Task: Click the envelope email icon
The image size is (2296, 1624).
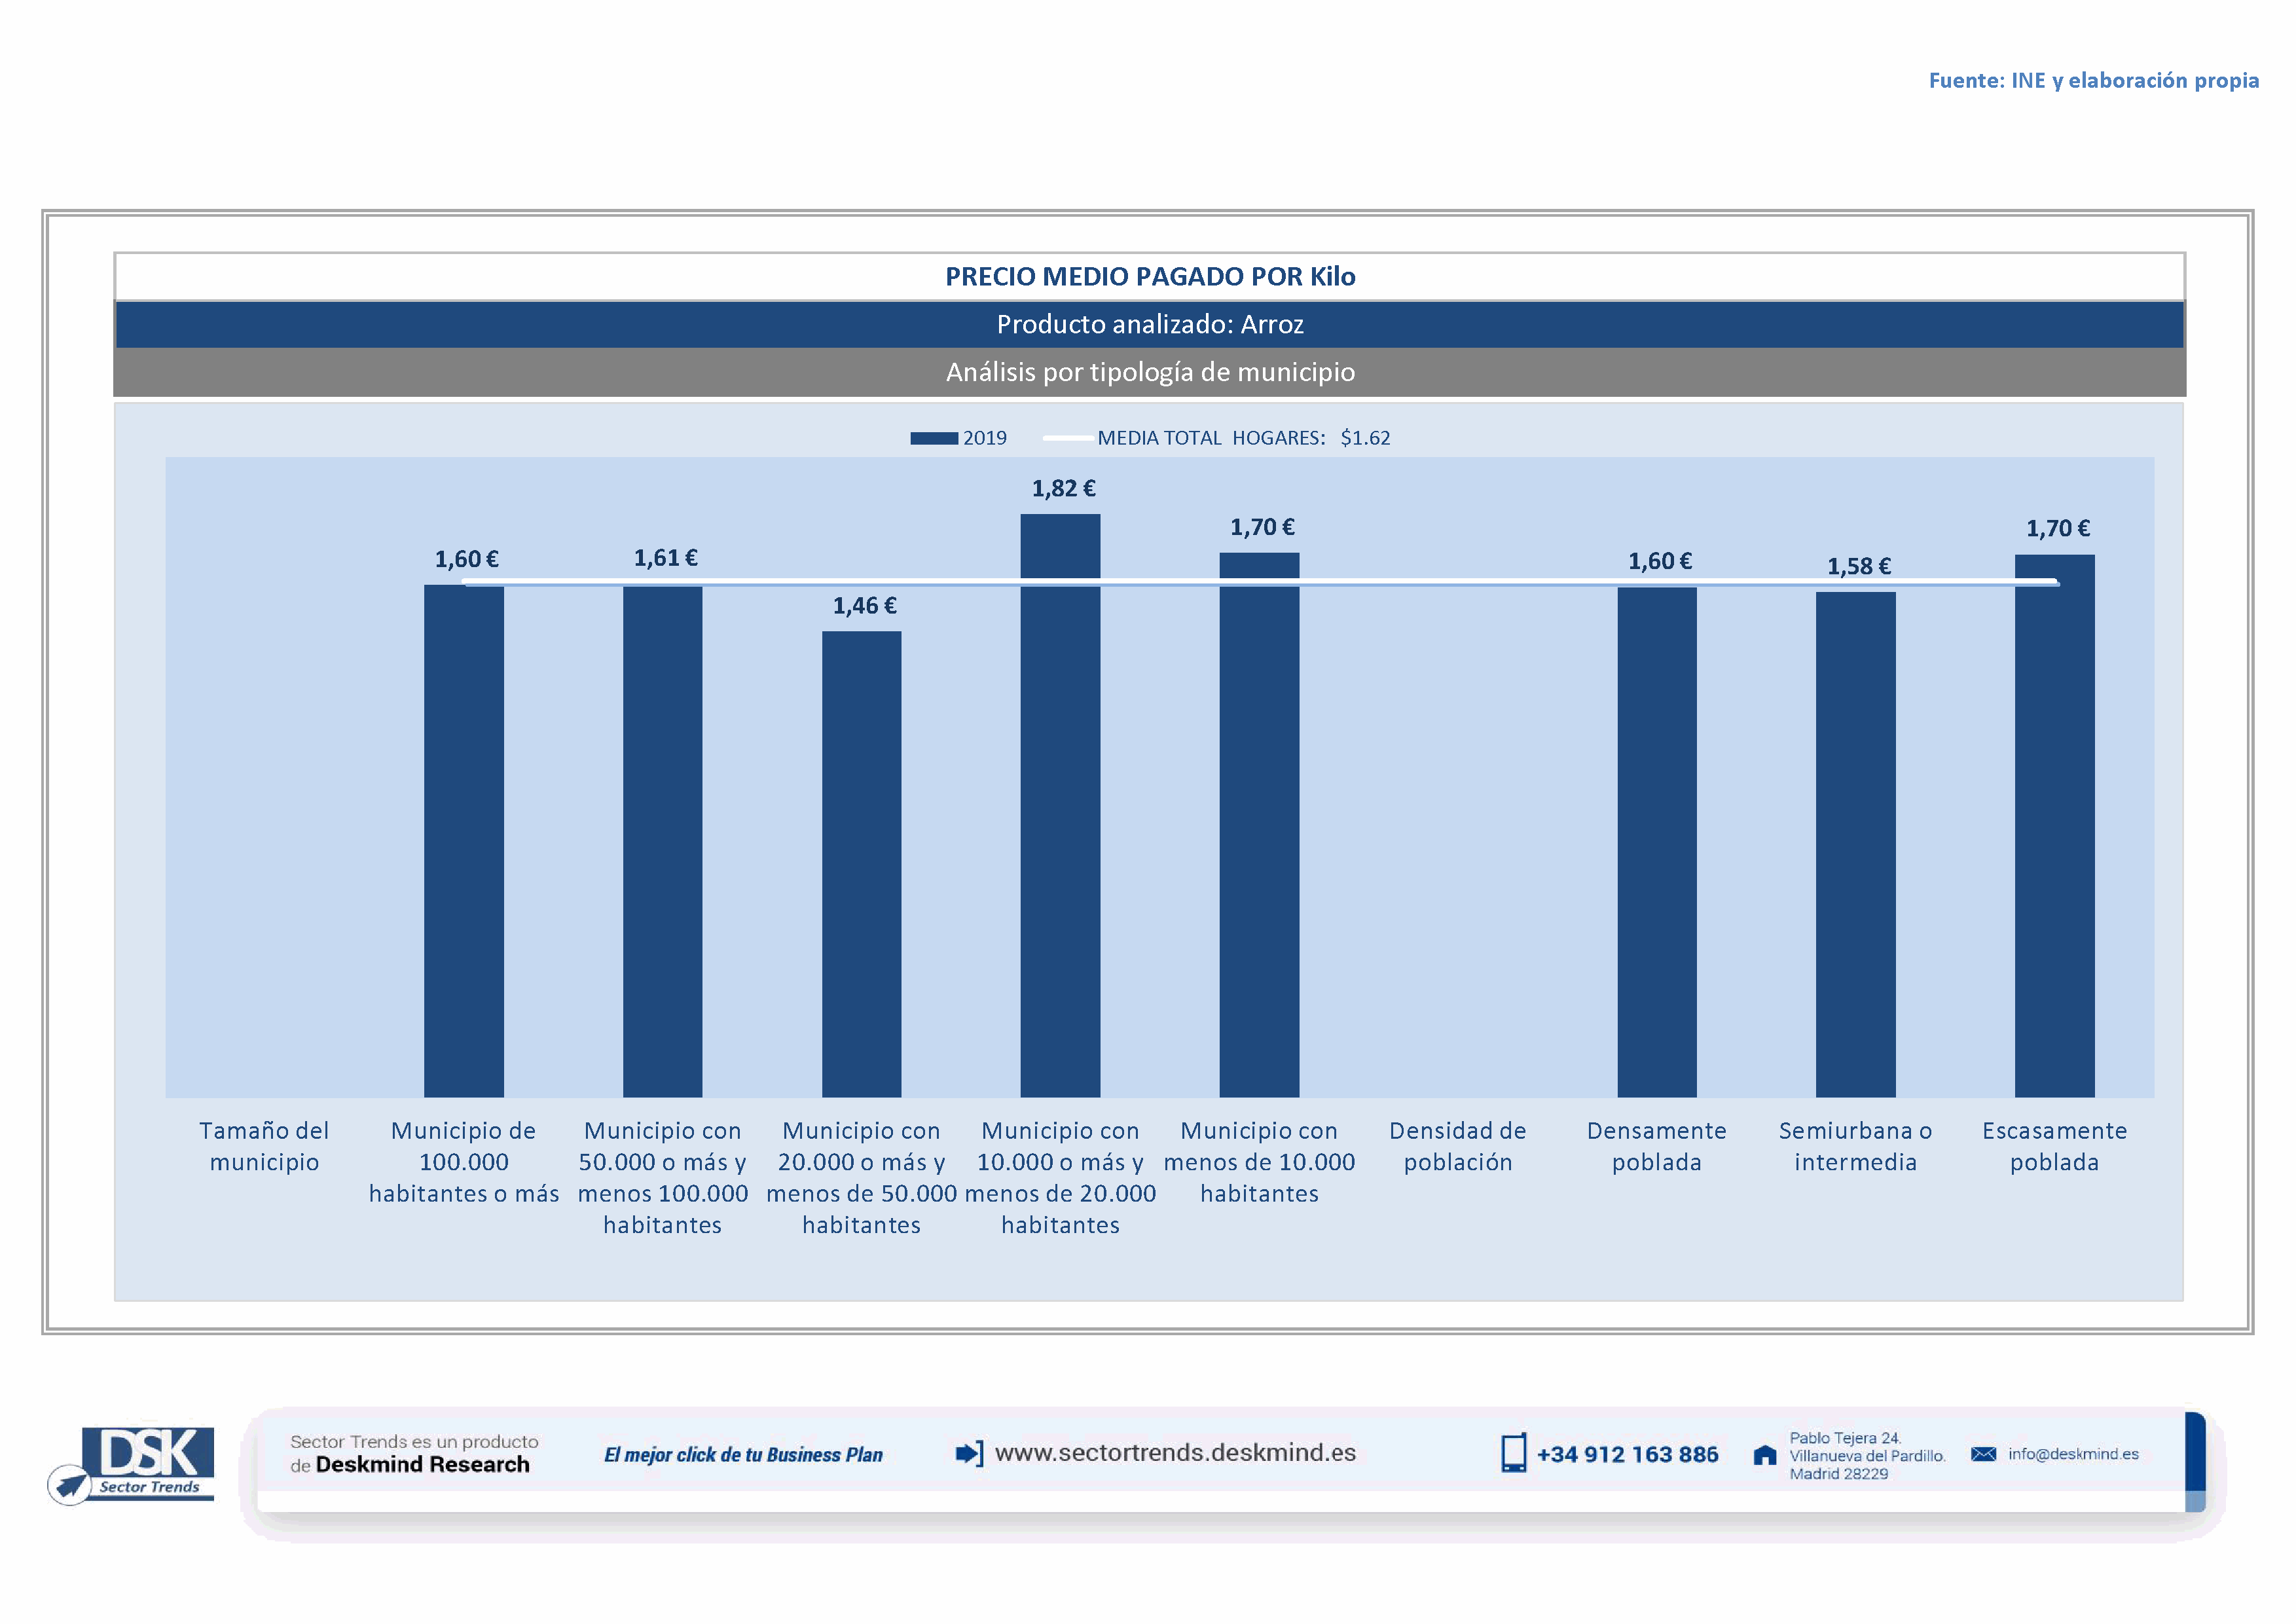Action: (1983, 1454)
